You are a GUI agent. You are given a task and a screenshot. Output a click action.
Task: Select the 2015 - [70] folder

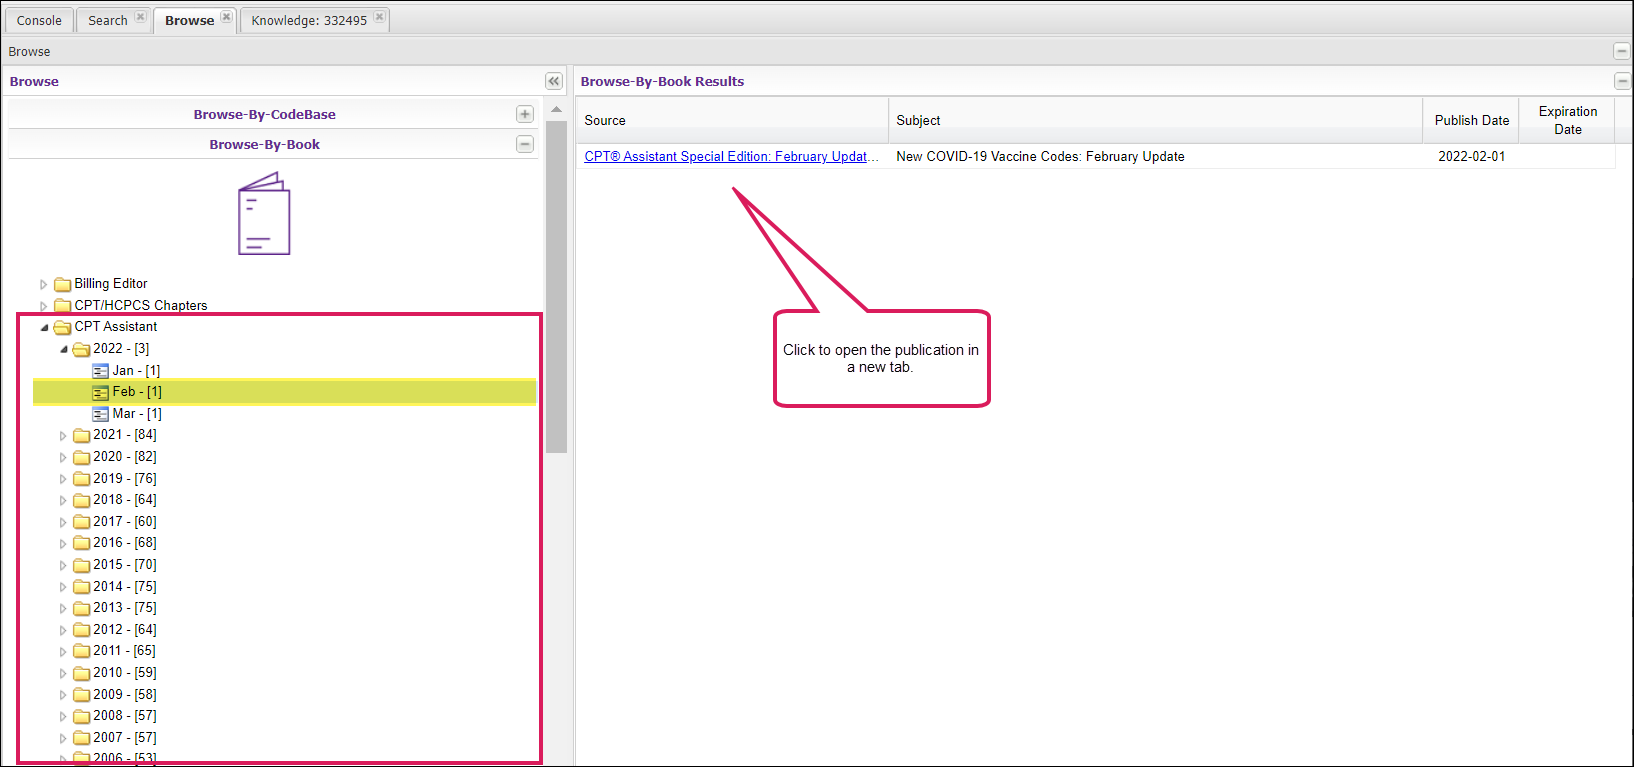tap(124, 565)
